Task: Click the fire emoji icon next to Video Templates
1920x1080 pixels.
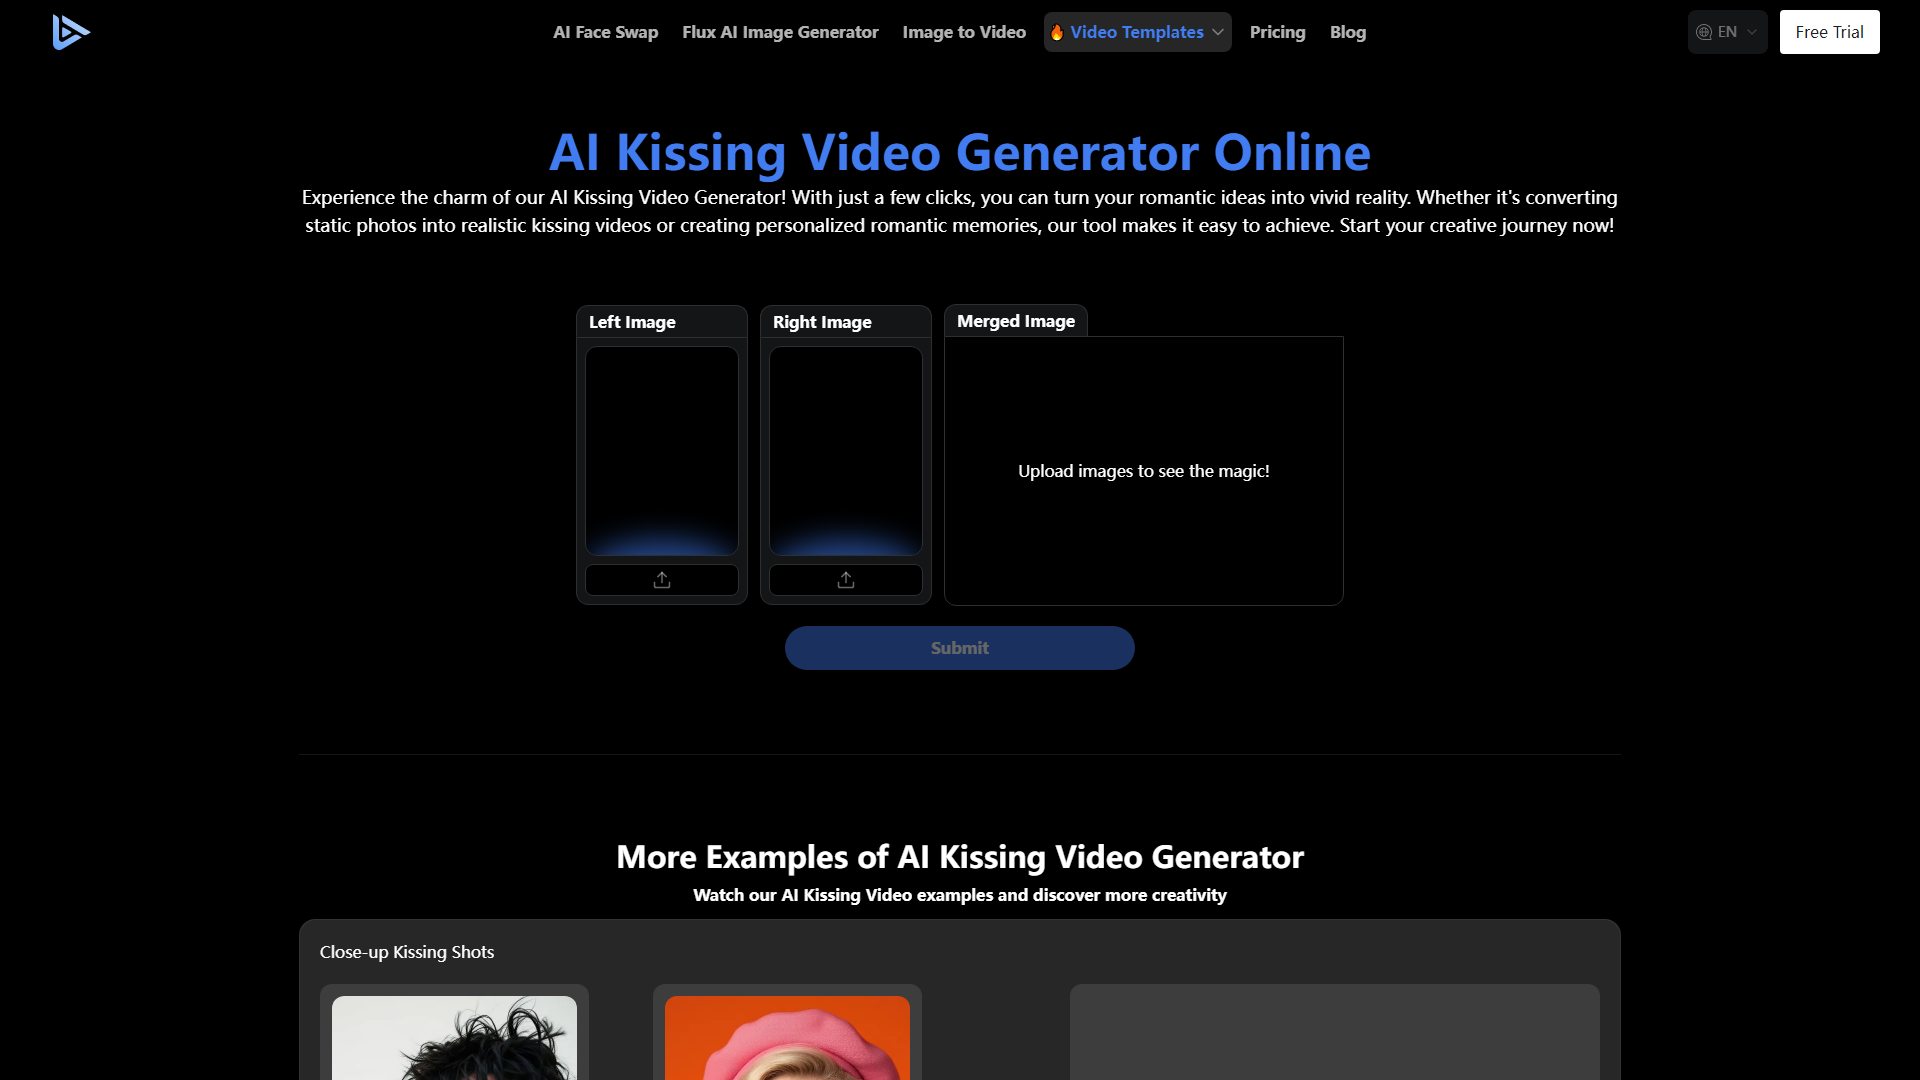Action: click(1055, 32)
